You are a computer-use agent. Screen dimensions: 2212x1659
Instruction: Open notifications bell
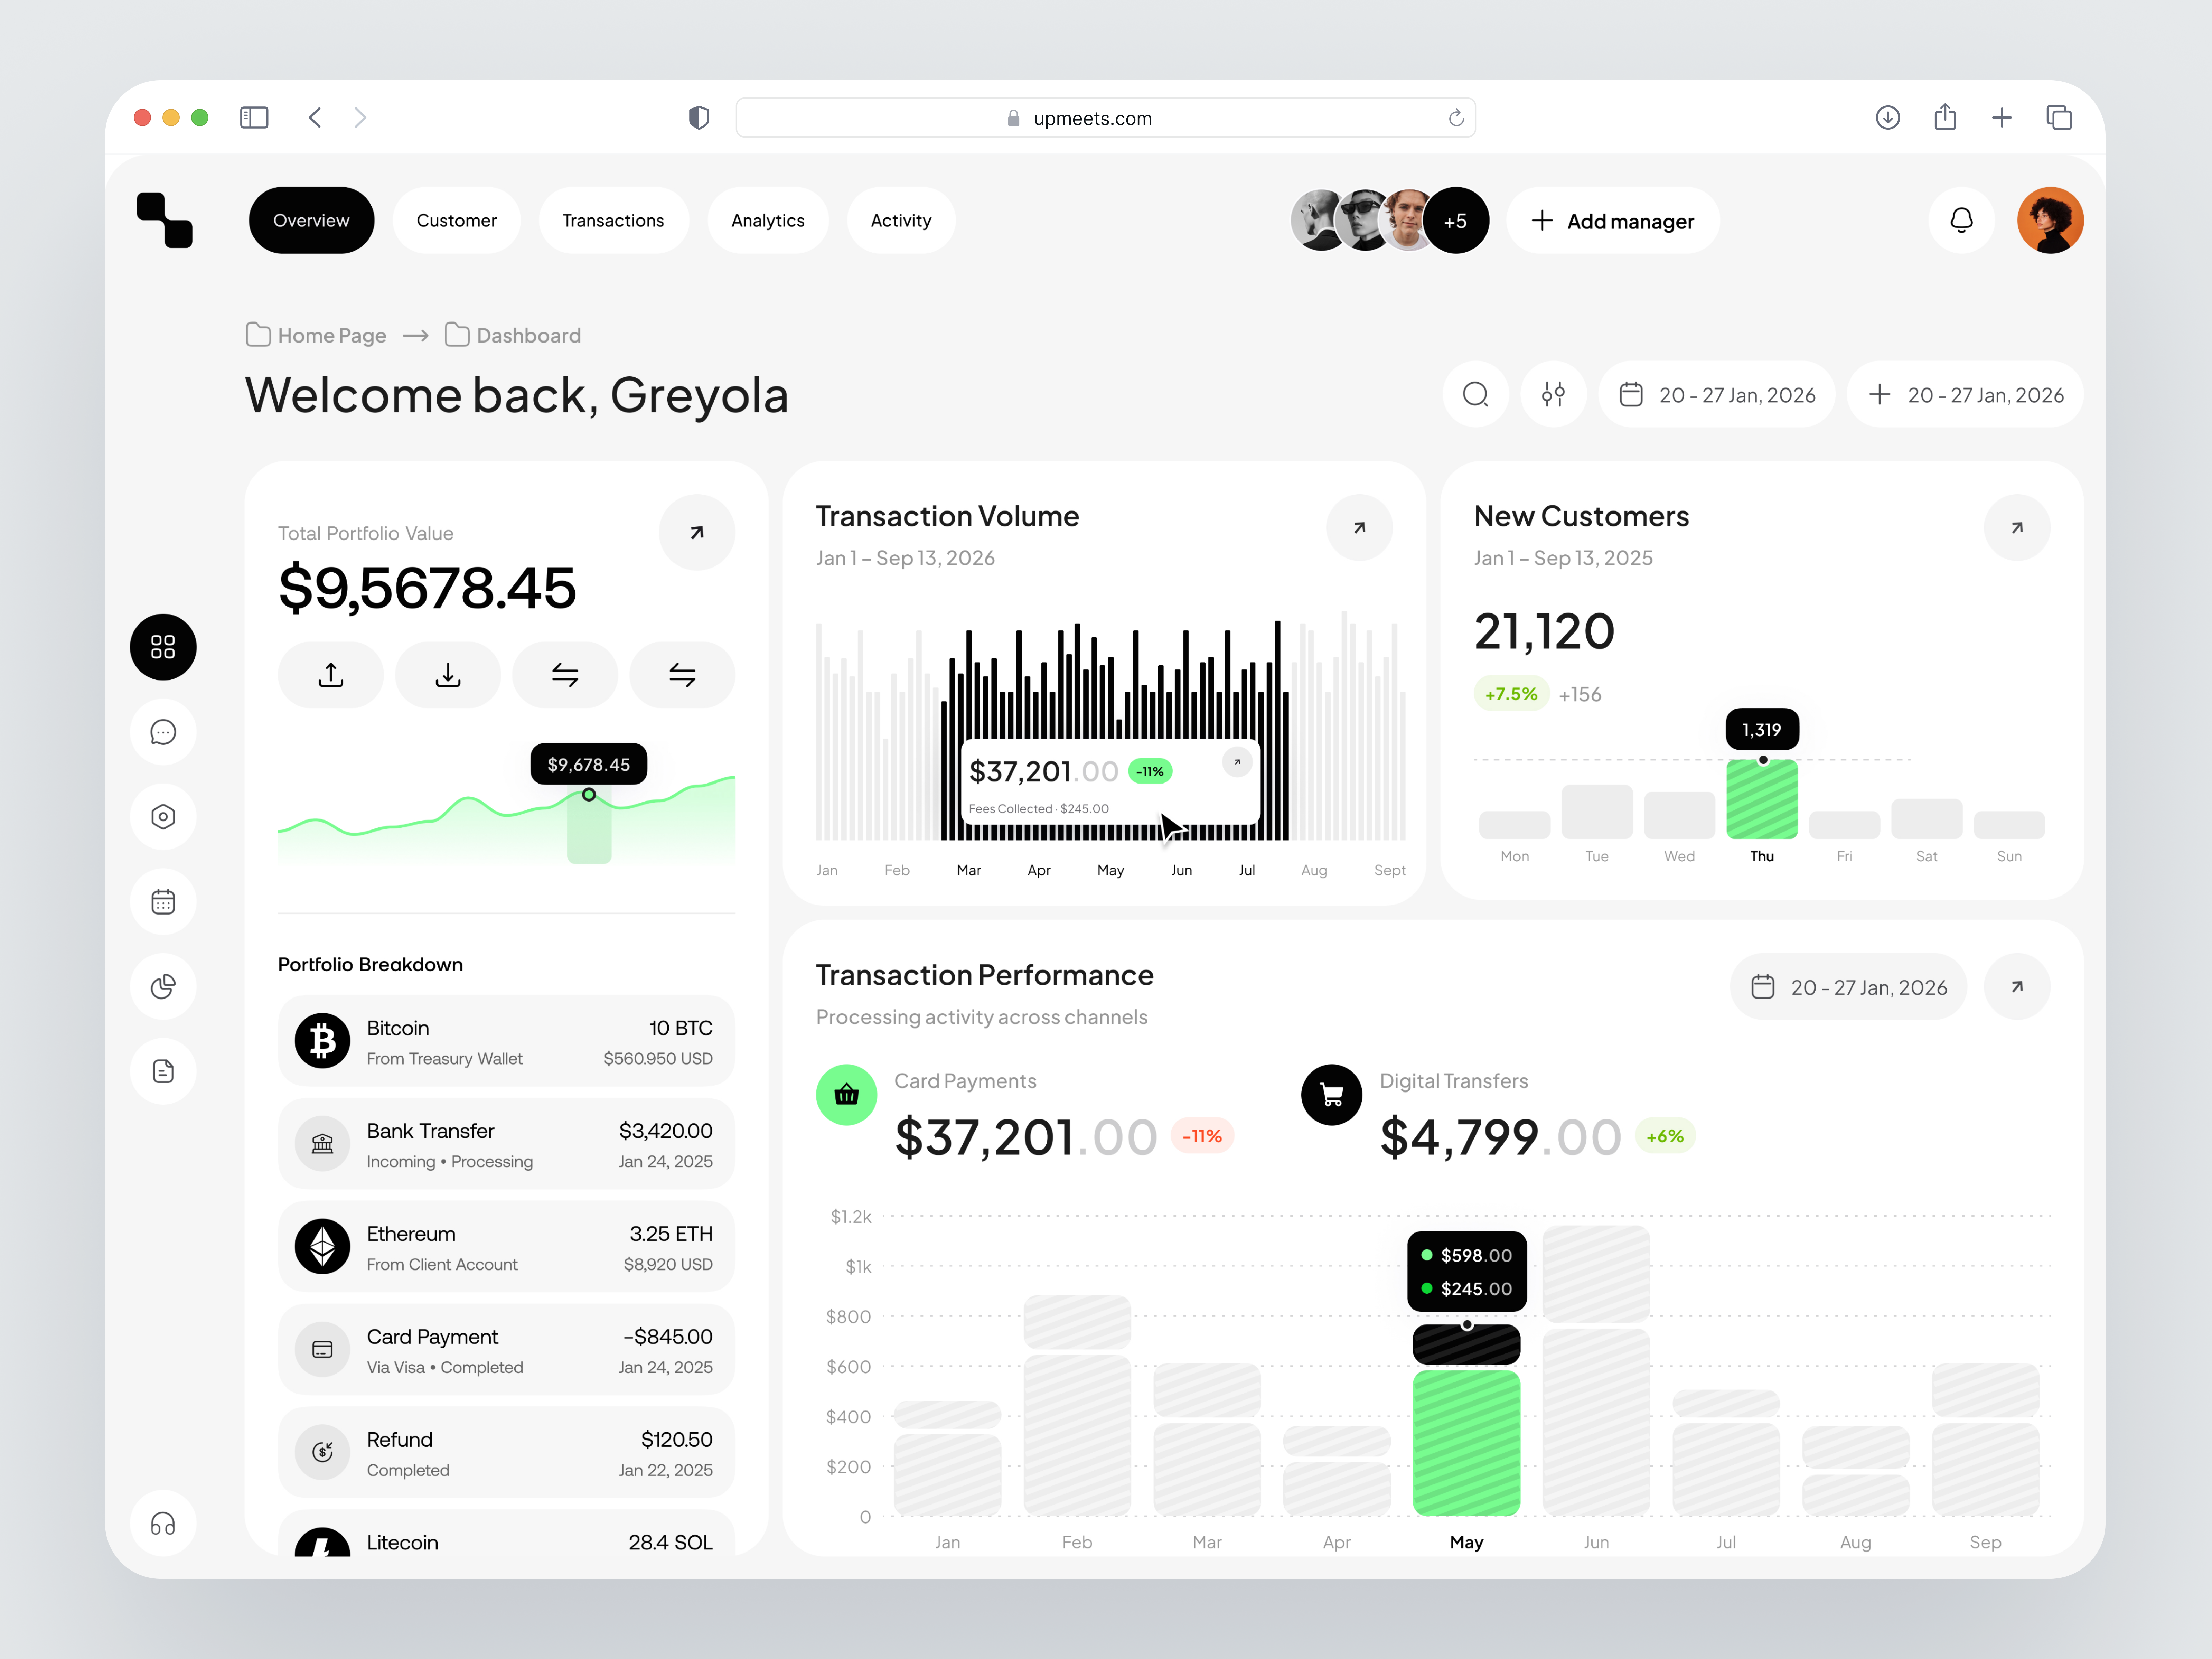1962,220
